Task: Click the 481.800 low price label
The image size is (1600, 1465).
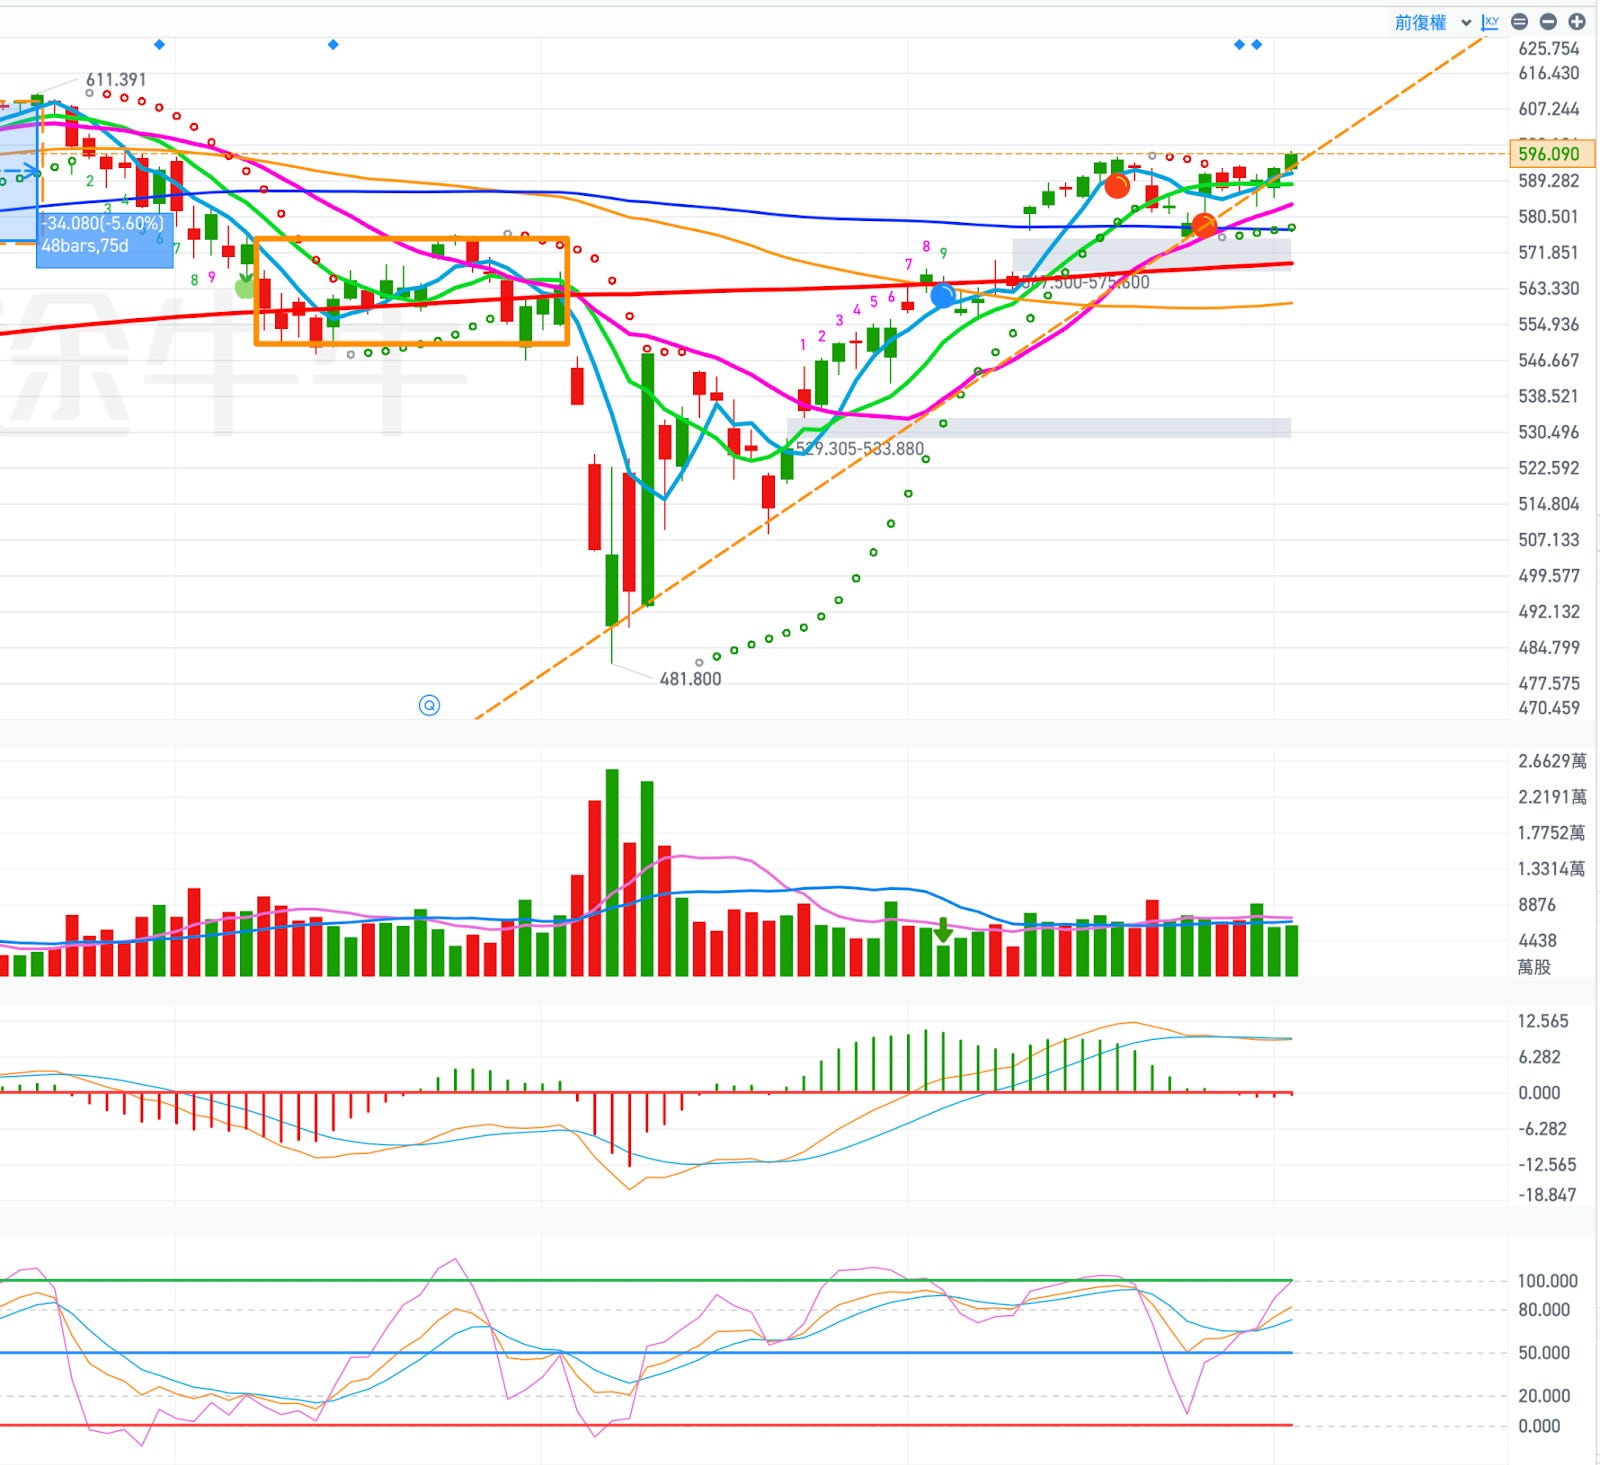Action: (x=690, y=679)
